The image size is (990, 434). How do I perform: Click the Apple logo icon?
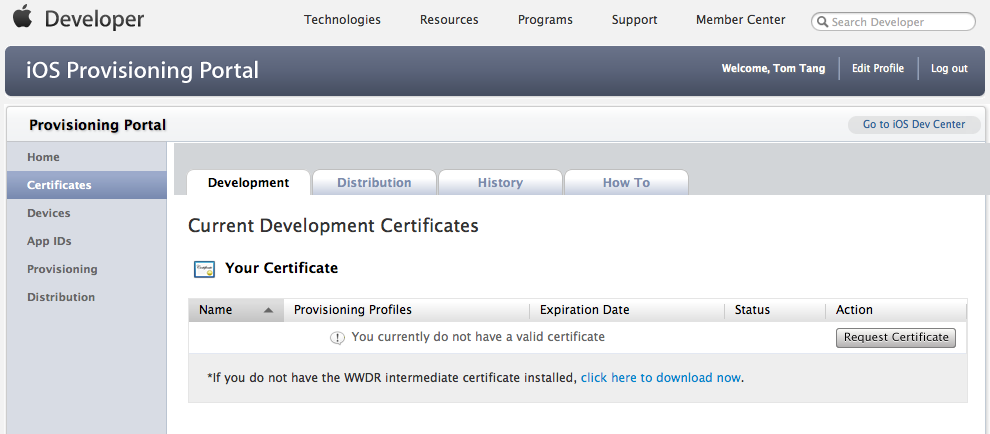pyautogui.click(x=23, y=17)
